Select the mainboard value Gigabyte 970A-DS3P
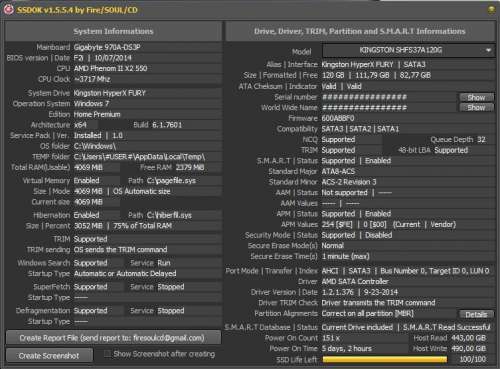 tap(107, 47)
